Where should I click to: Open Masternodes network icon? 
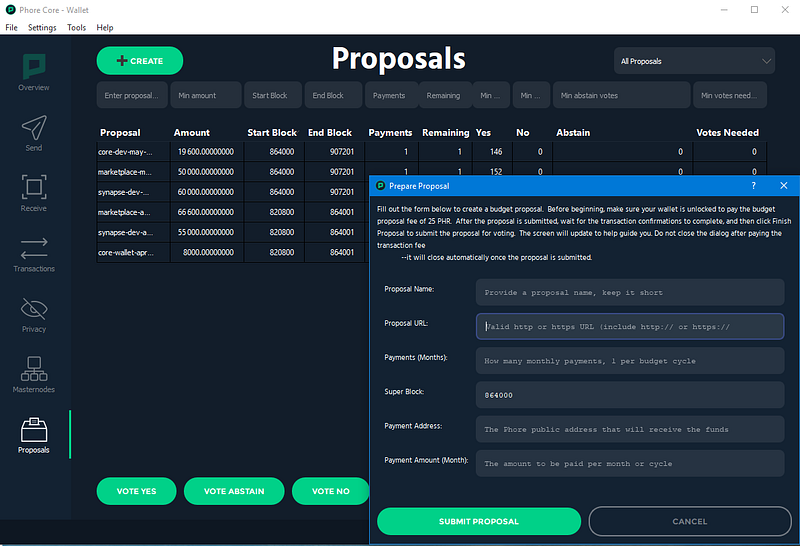[x=34, y=368]
